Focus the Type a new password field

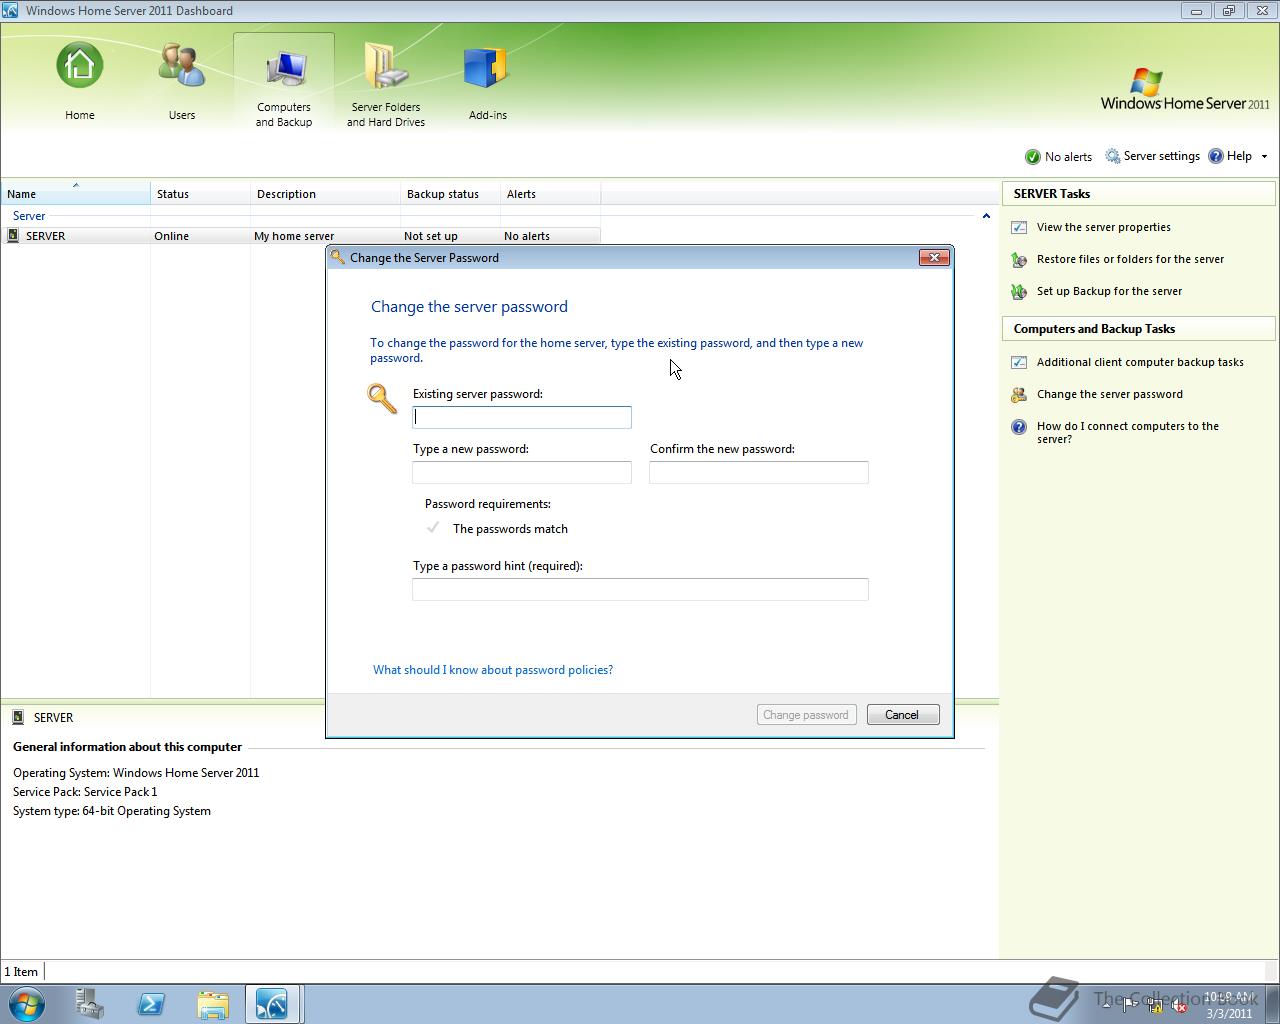tap(522, 472)
